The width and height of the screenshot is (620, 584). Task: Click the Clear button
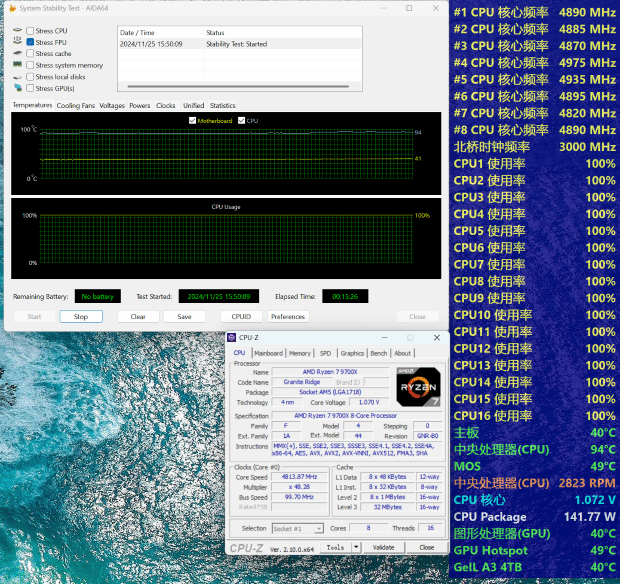coord(138,316)
